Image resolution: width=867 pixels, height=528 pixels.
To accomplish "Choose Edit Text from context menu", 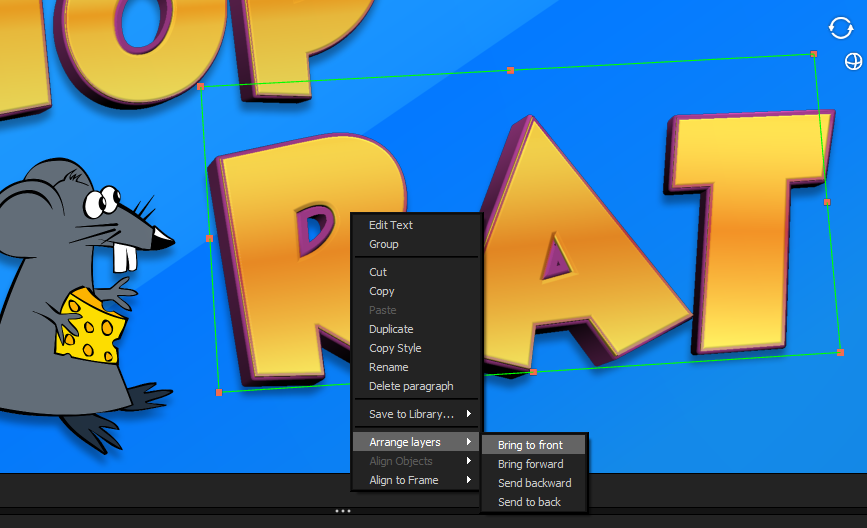I will [391, 225].
